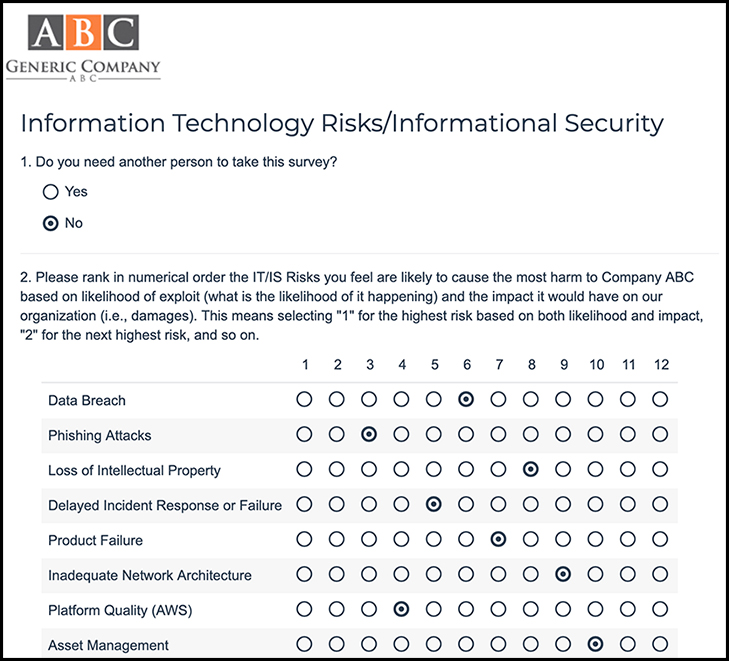Rank Product Failure as 9
The height and width of the screenshot is (661, 729).
(x=563, y=539)
